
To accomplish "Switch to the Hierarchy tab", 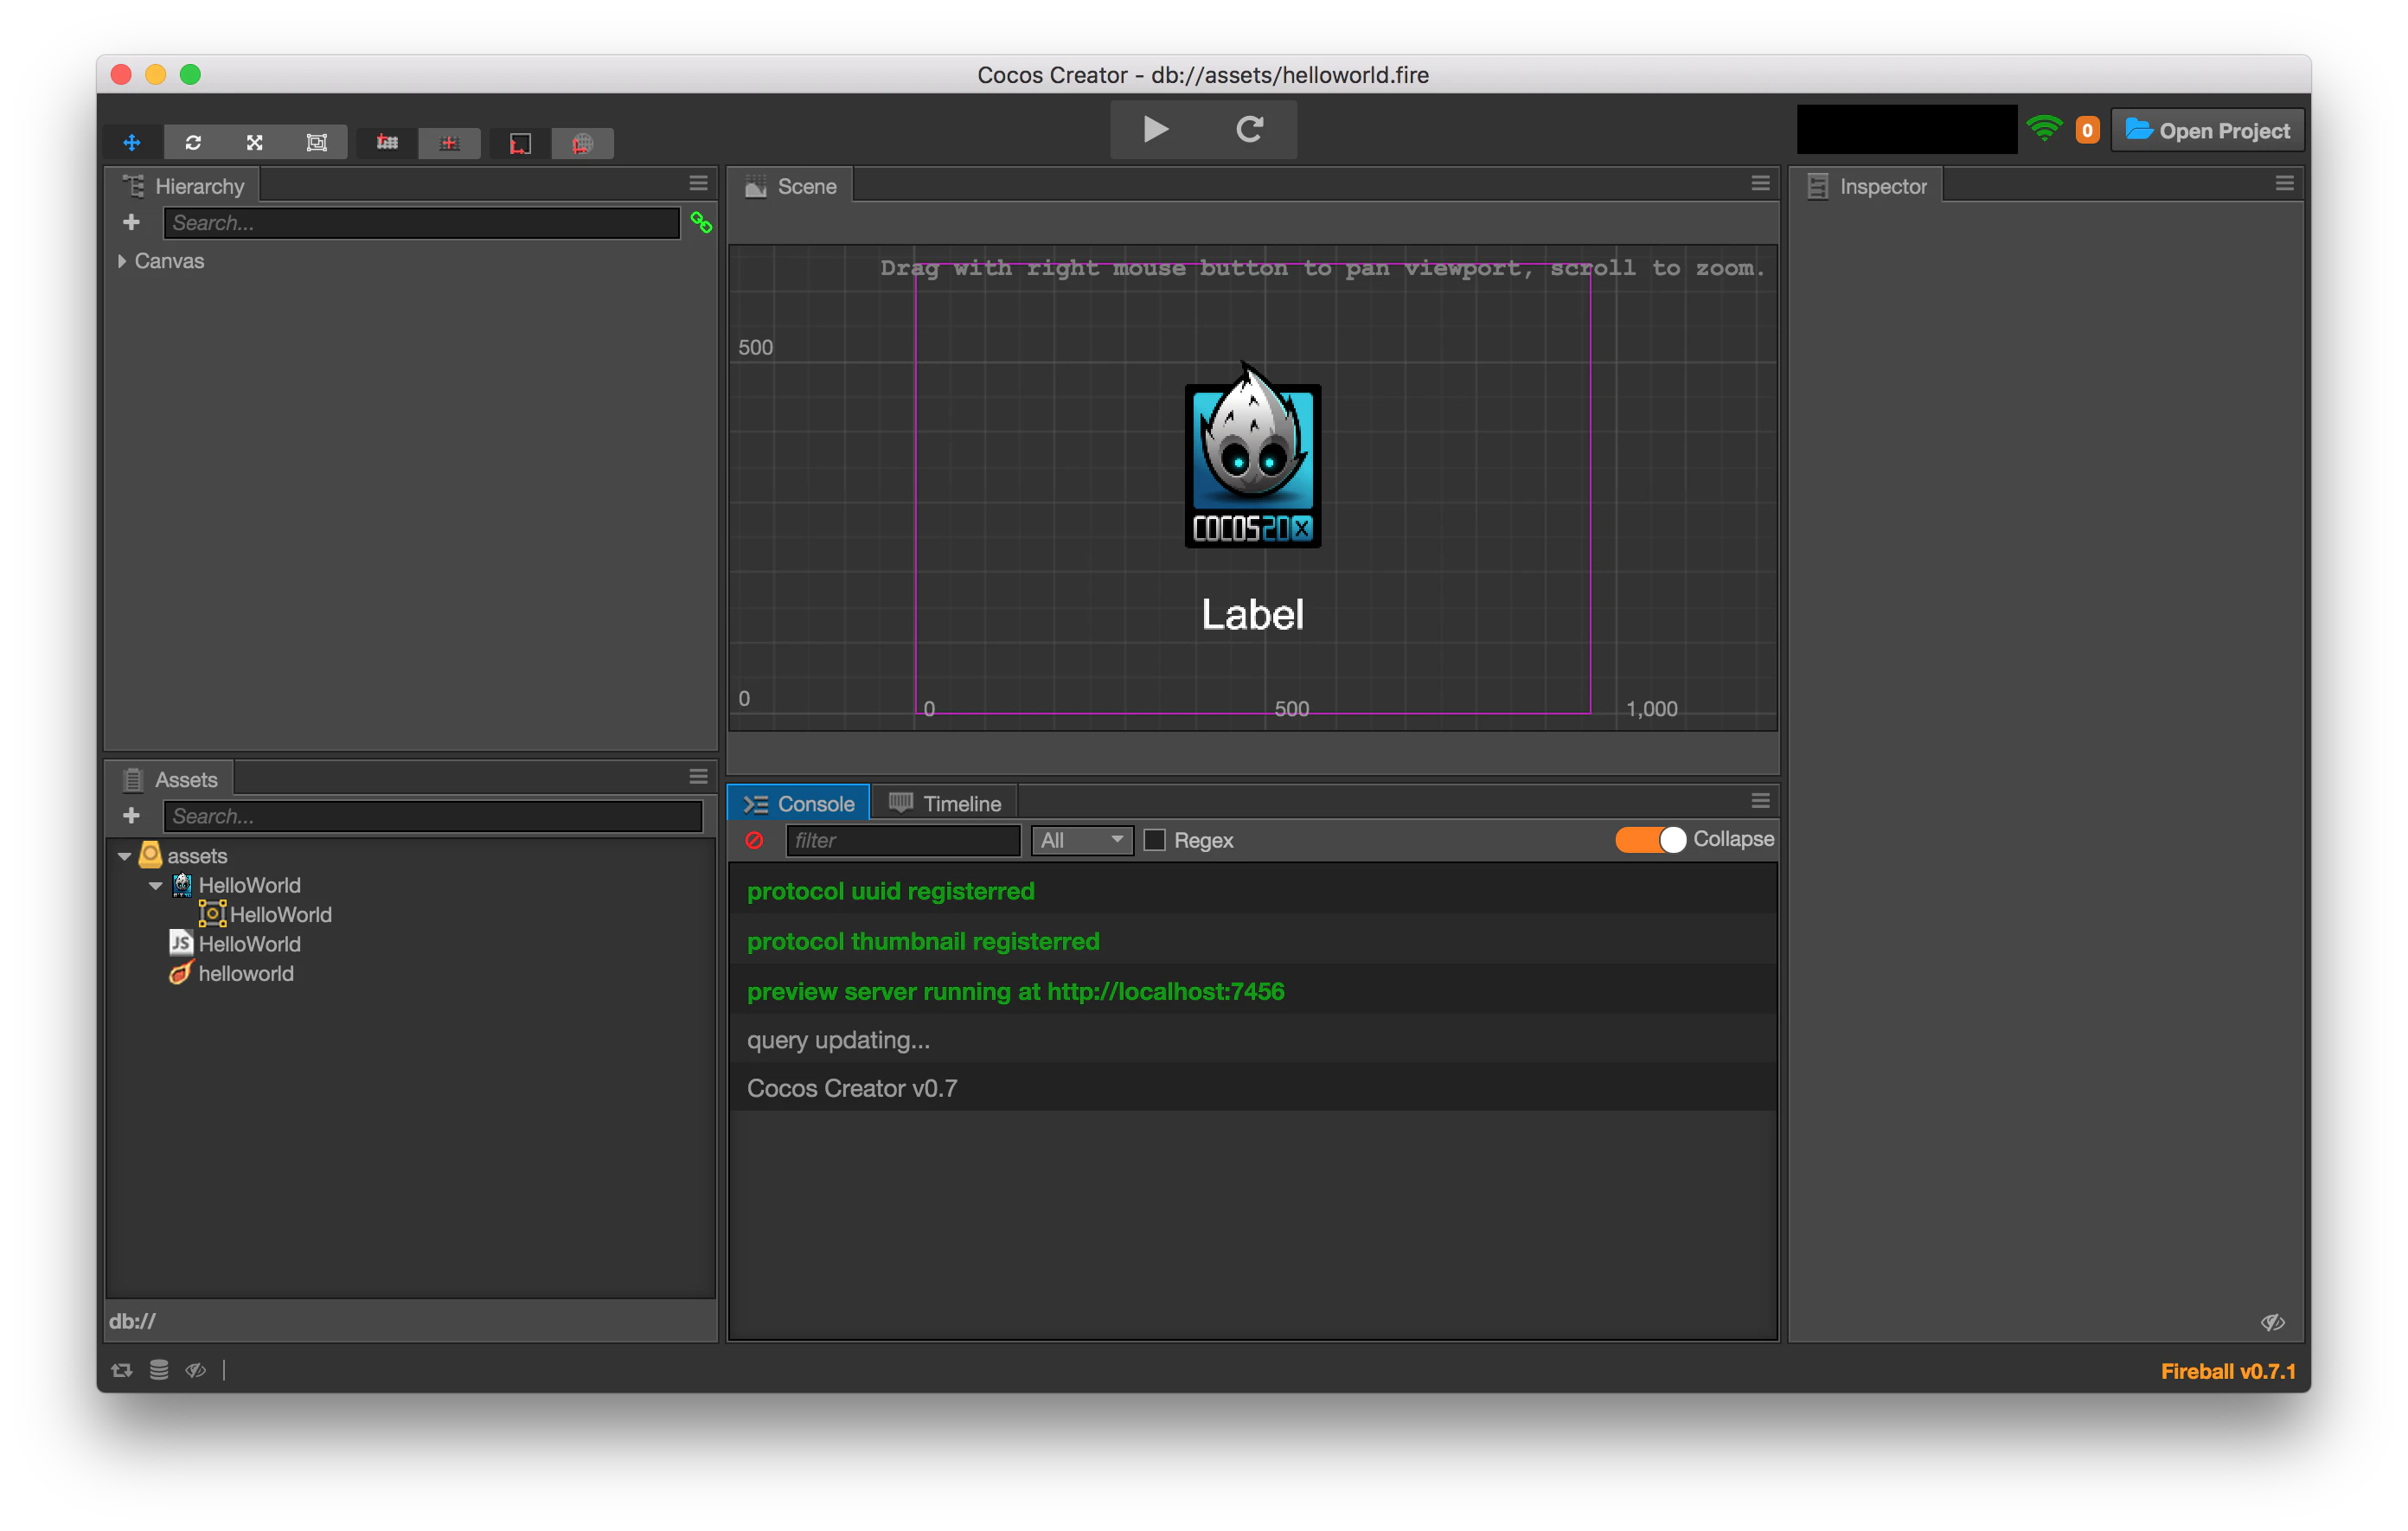I will (183, 186).
